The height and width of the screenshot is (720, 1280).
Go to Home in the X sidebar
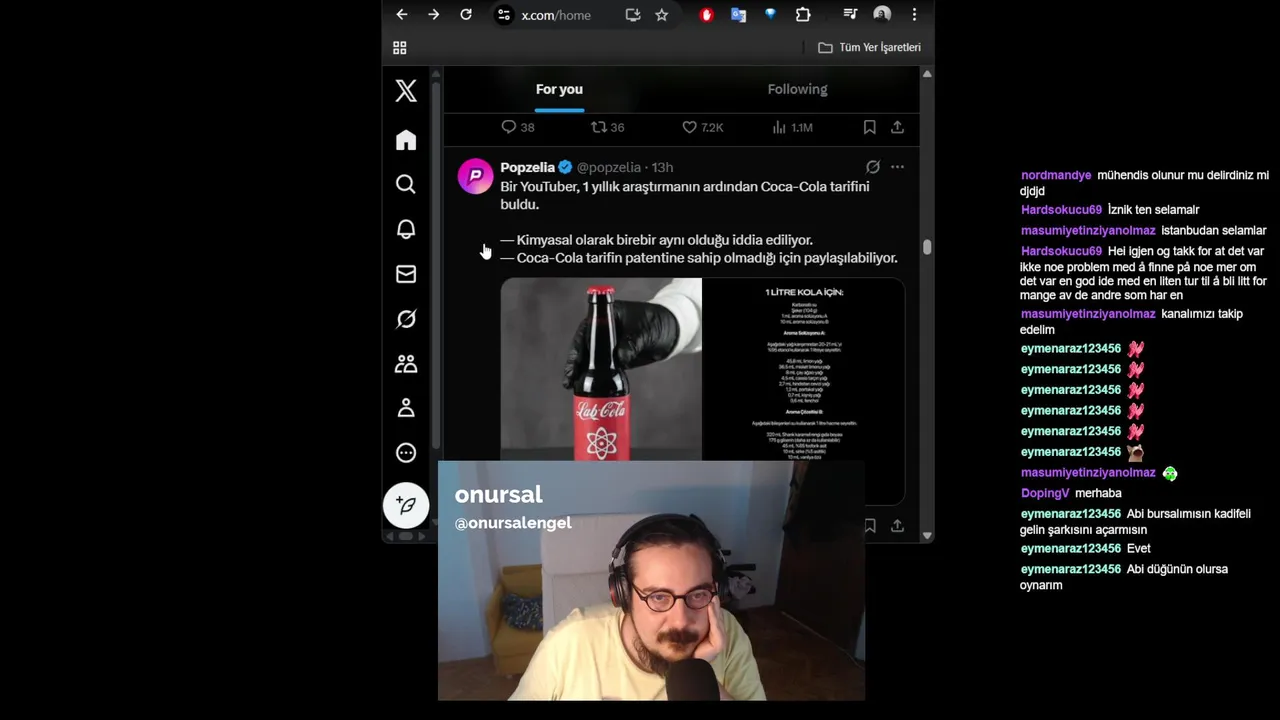[x=406, y=140]
